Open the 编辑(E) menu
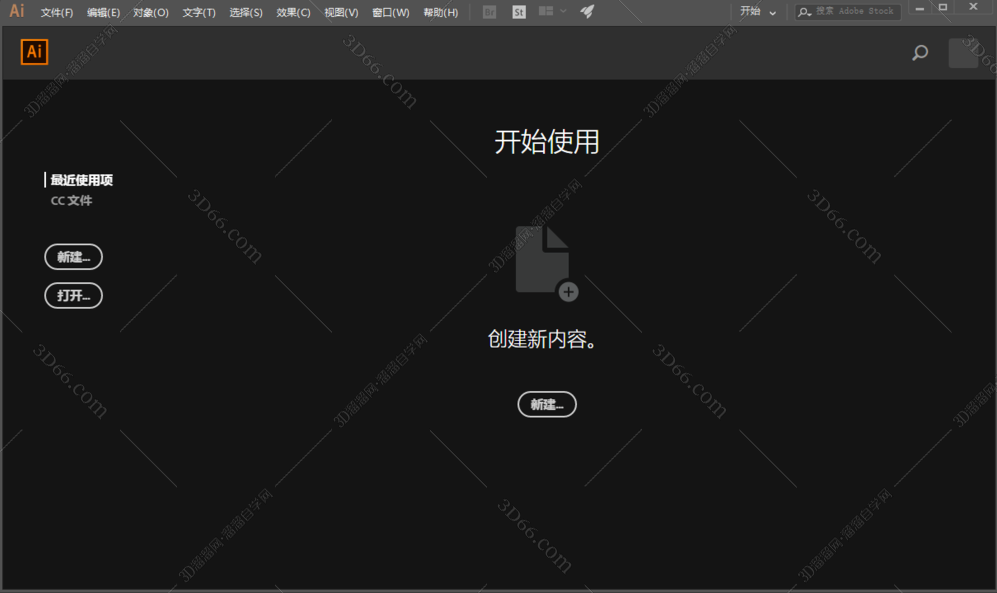The image size is (997, 593). click(103, 12)
